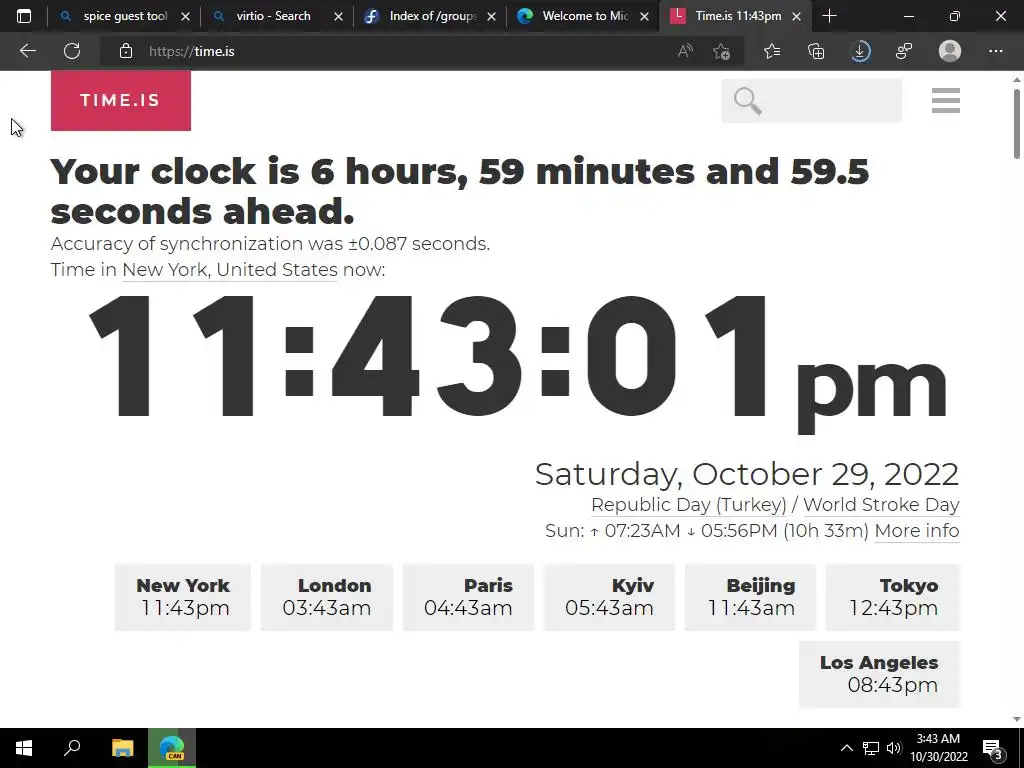
Task: Open the Downloads icon
Action: tap(860, 51)
